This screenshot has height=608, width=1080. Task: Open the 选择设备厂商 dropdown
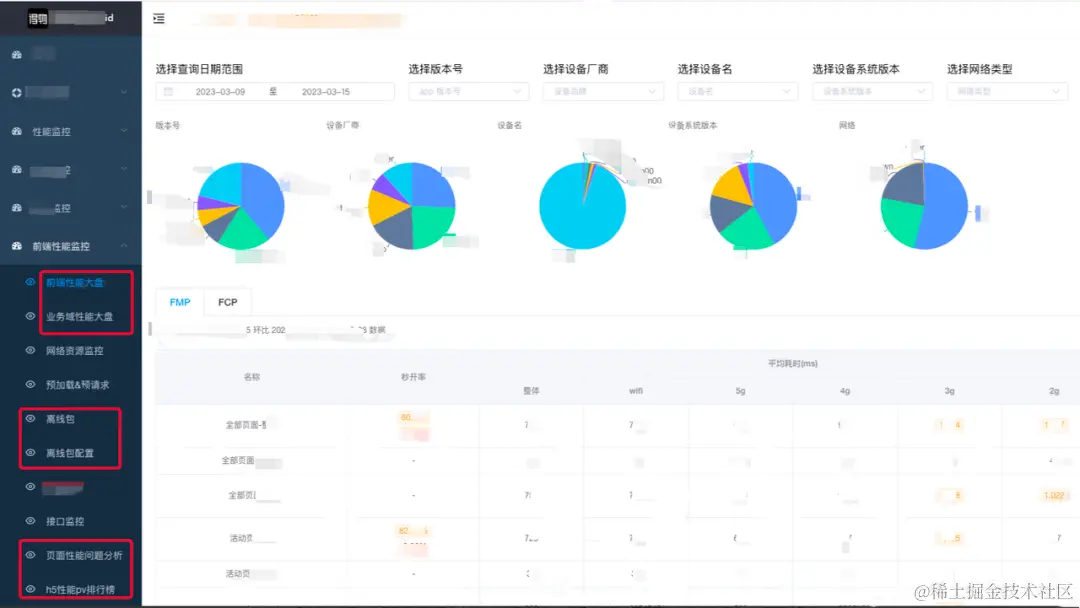[603, 92]
